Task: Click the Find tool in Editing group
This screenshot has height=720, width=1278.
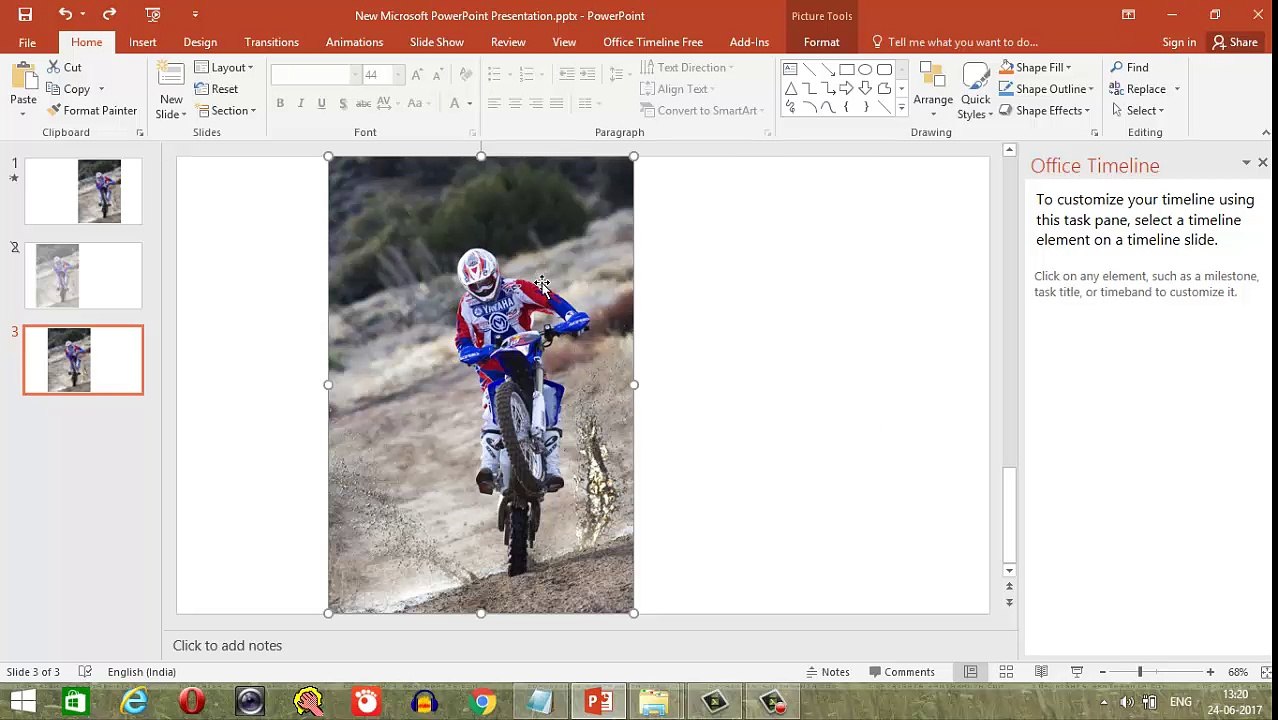Action: [1129, 67]
